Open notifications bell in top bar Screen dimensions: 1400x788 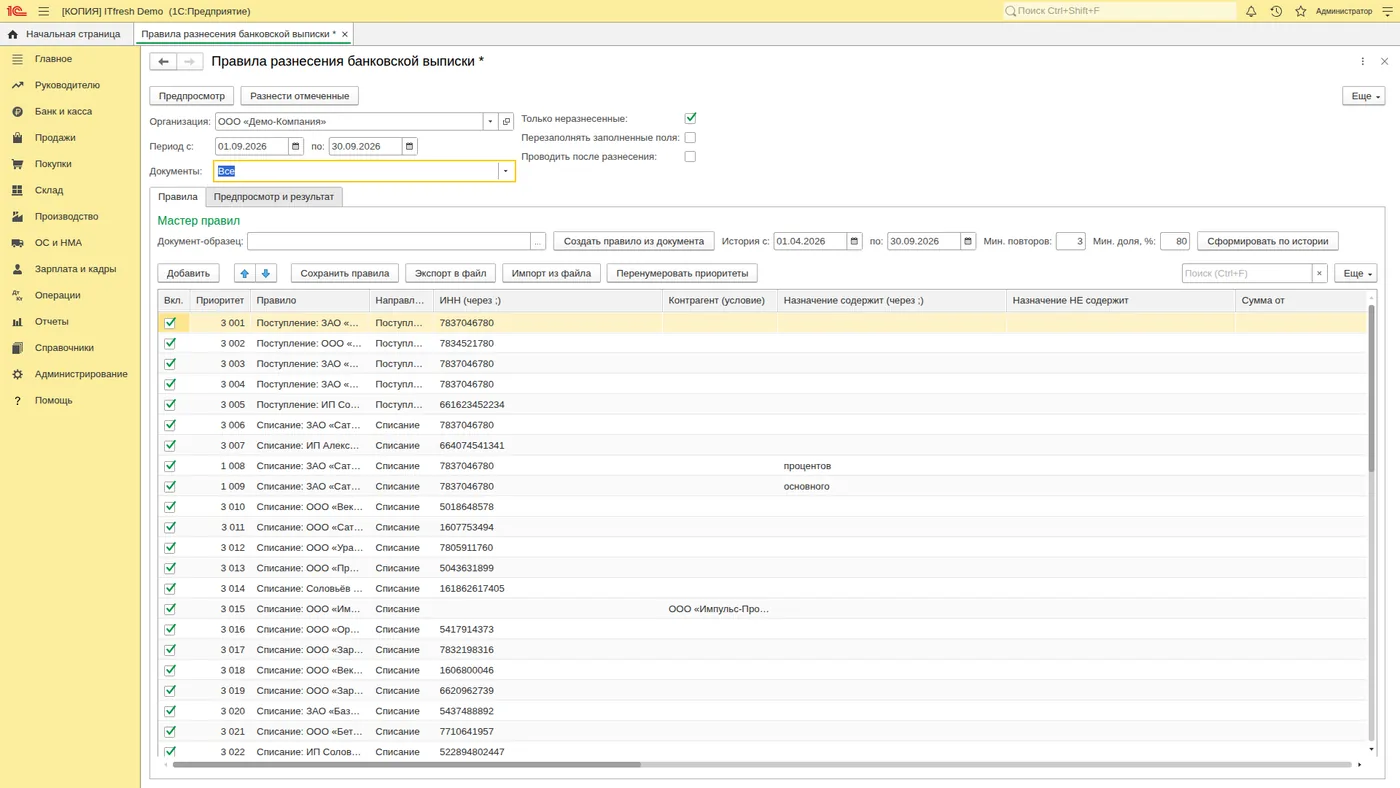point(1251,11)
